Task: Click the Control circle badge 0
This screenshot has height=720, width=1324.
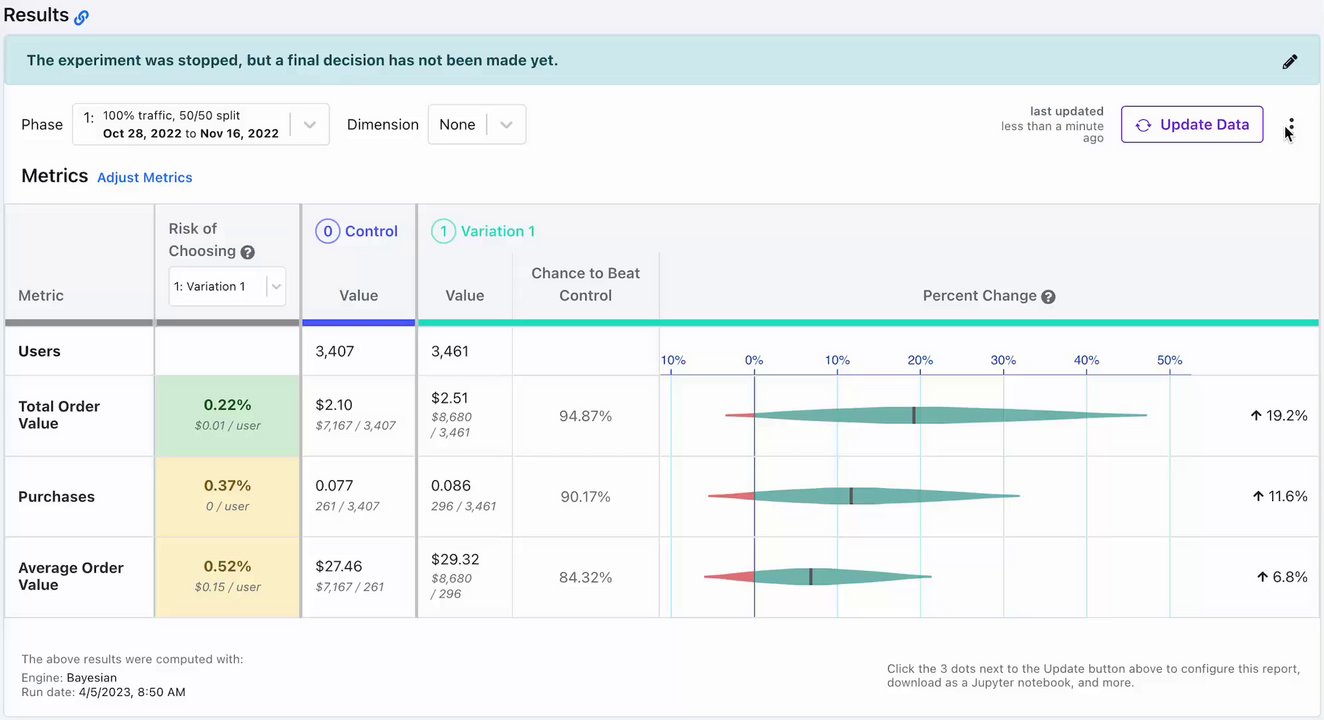Action: (327, 231)
